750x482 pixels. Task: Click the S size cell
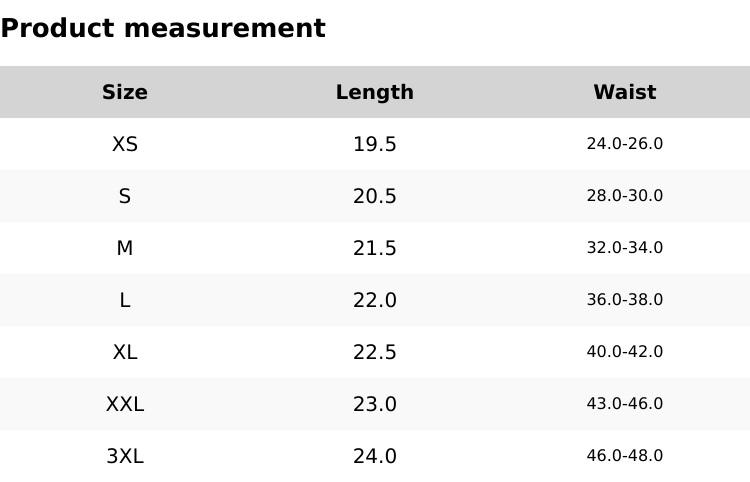click(x=125, y=196)
